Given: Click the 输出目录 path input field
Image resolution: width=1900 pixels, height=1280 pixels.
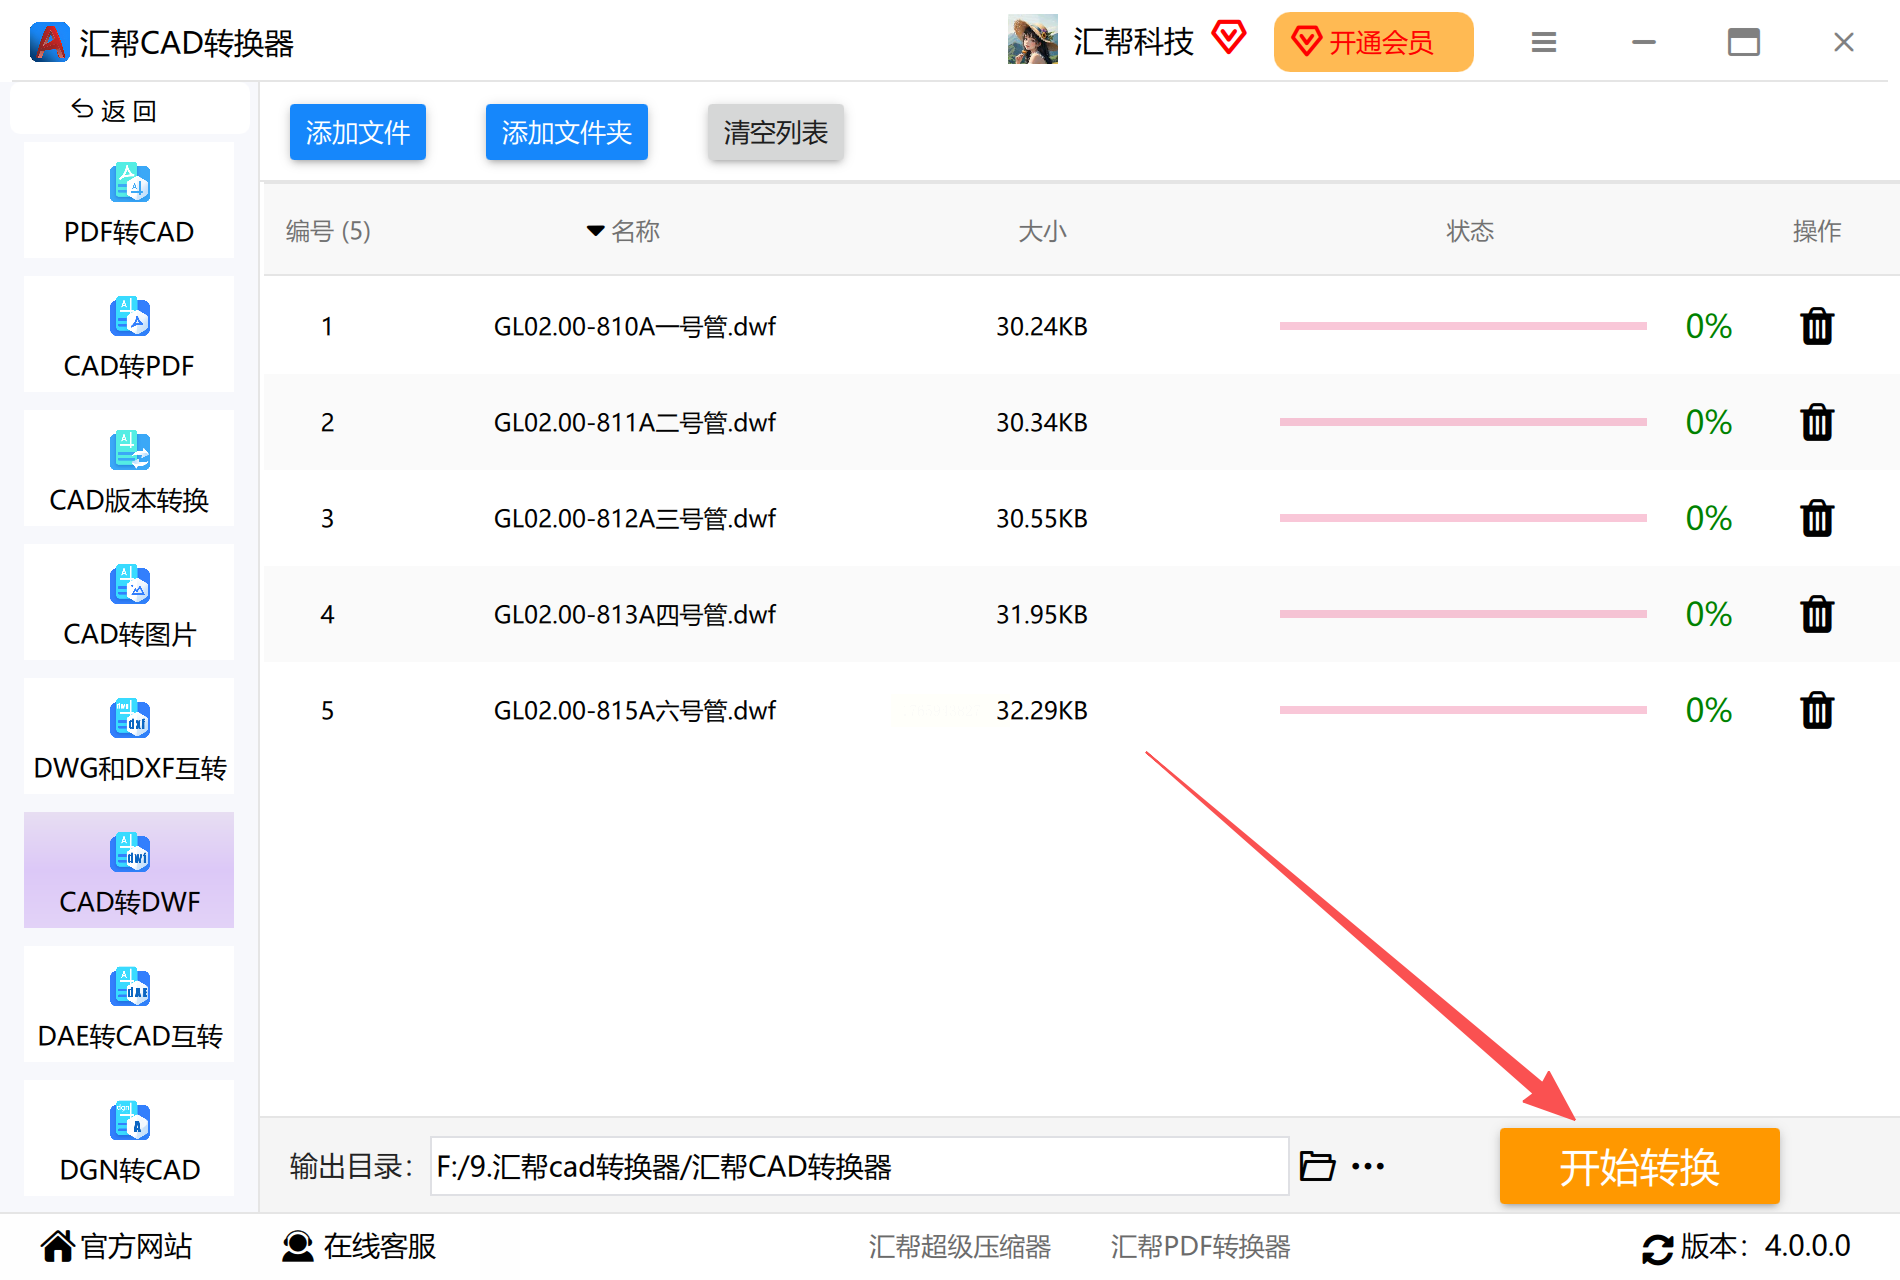Looking at the screenshot, I should [860, 1166].
